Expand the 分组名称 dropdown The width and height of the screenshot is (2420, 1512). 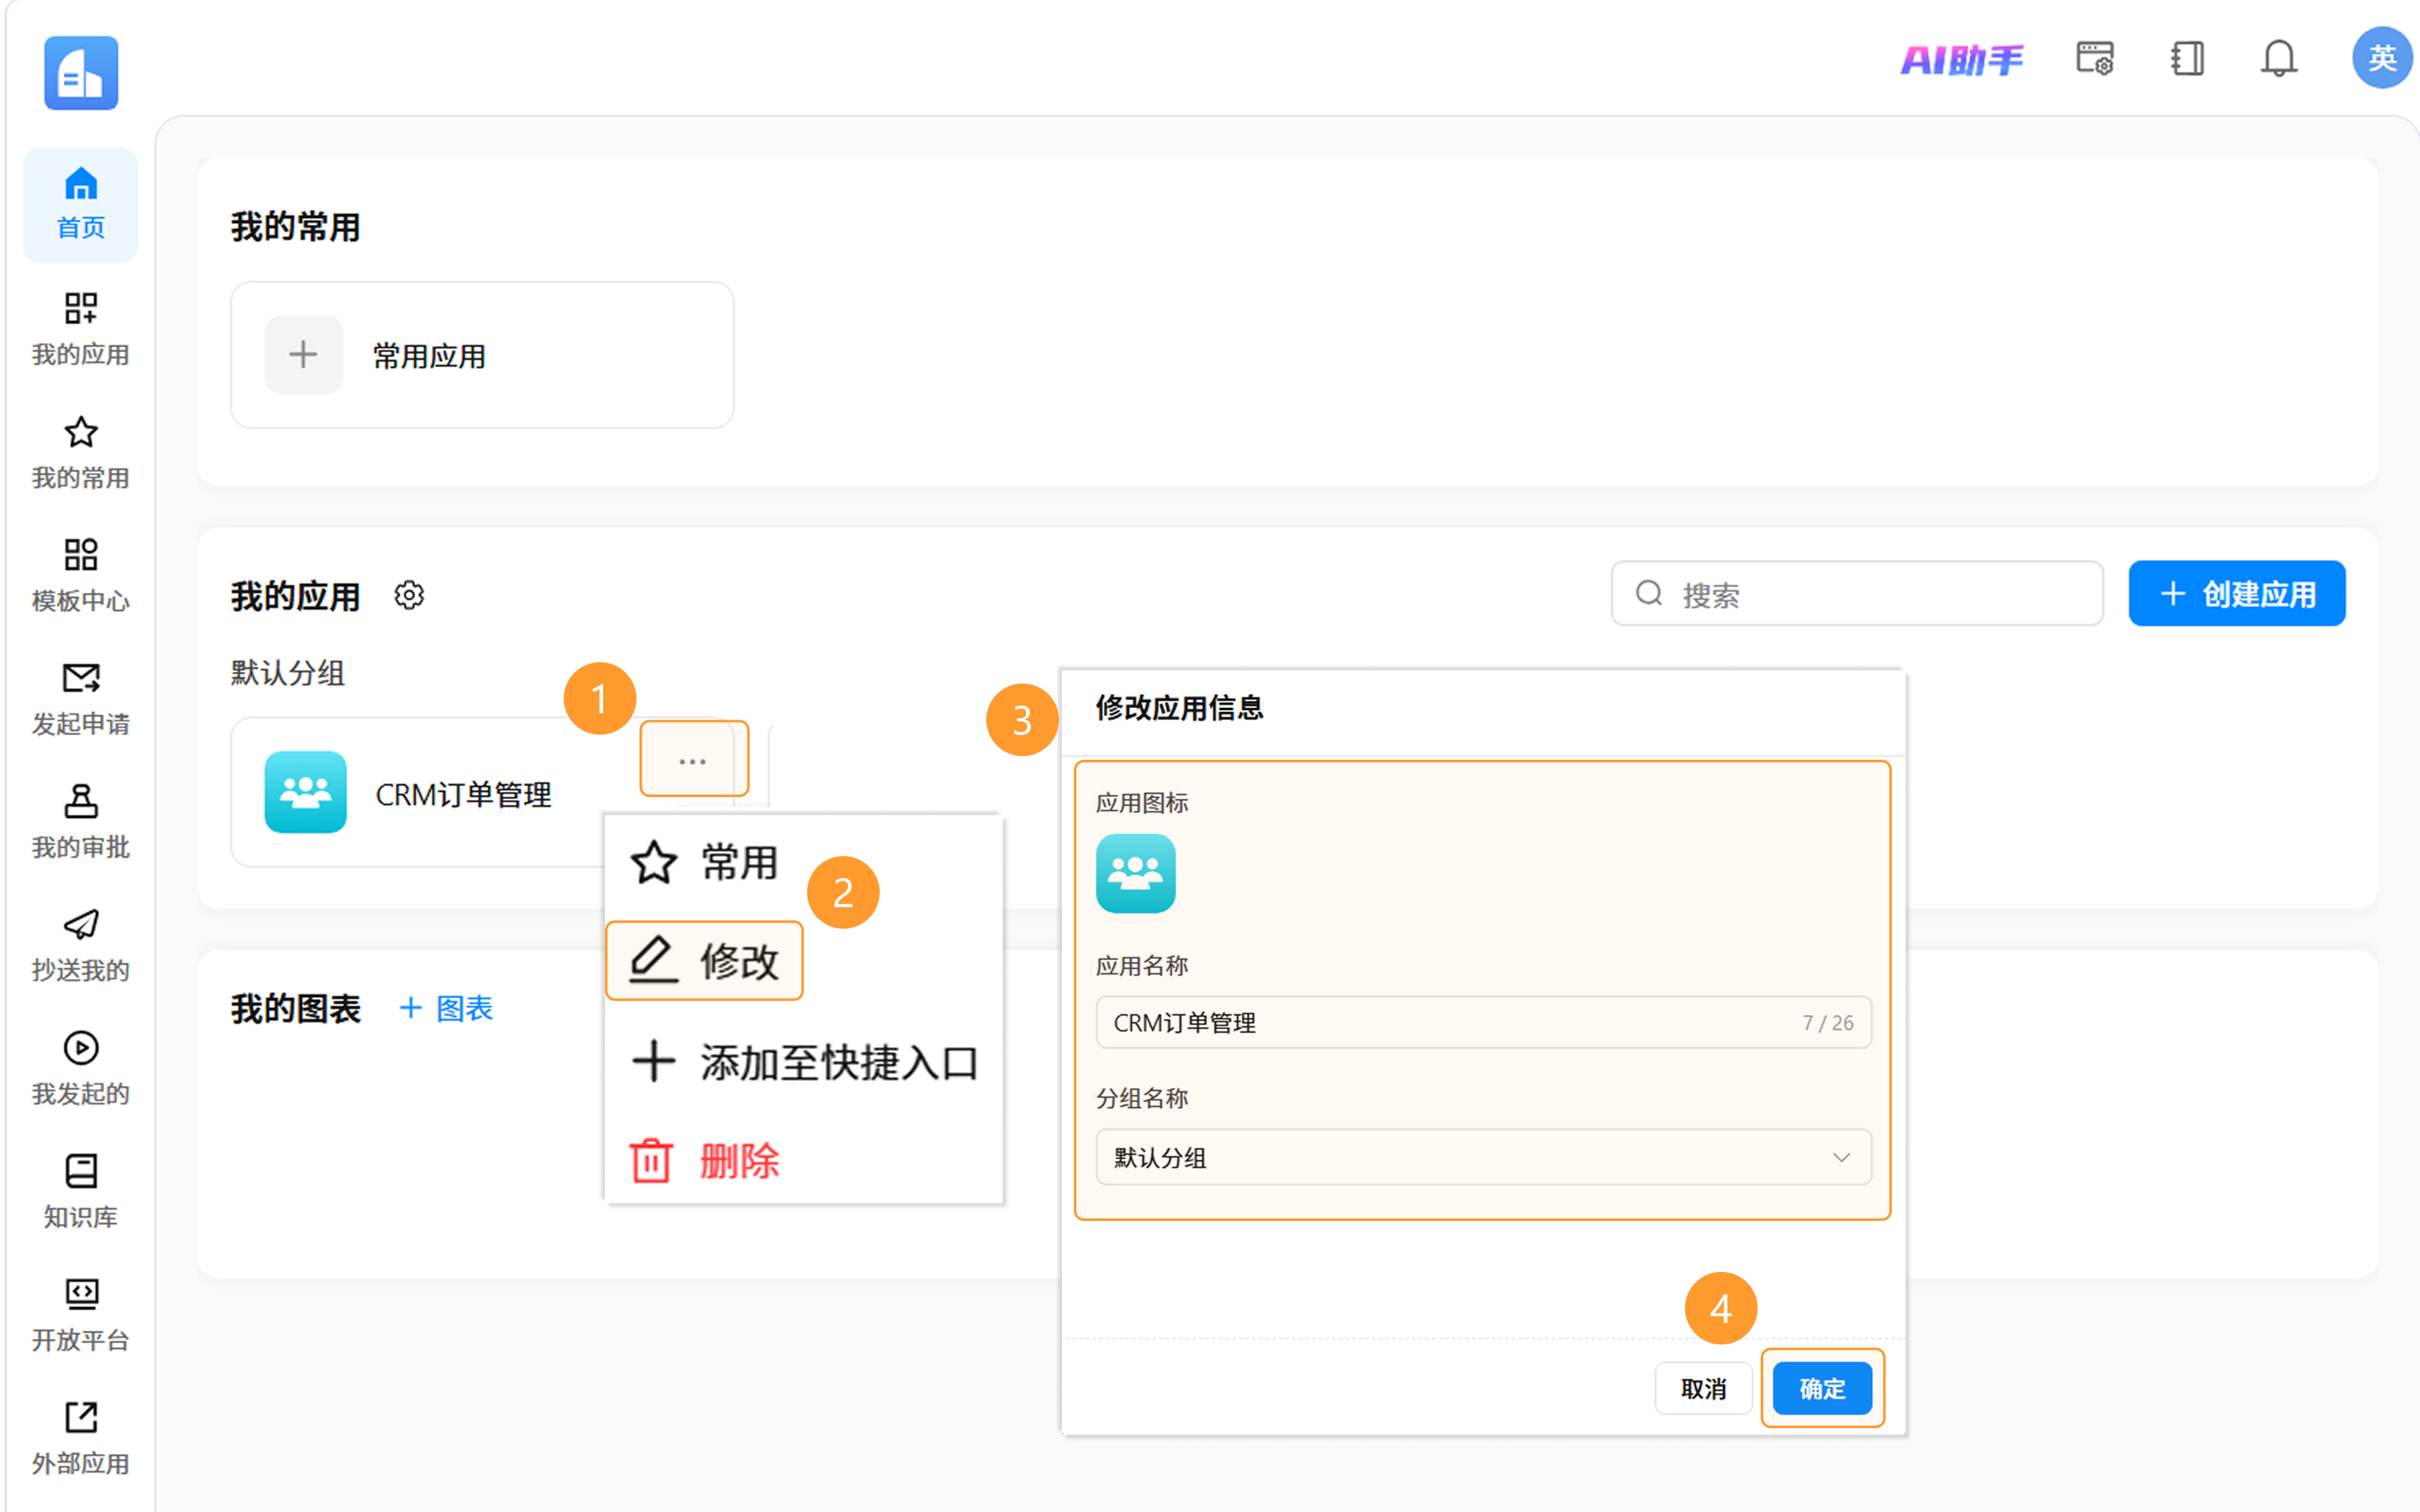coord(1483,1157)
